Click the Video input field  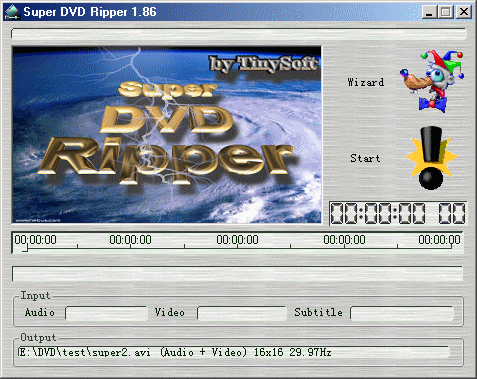(x=242, y=313)
